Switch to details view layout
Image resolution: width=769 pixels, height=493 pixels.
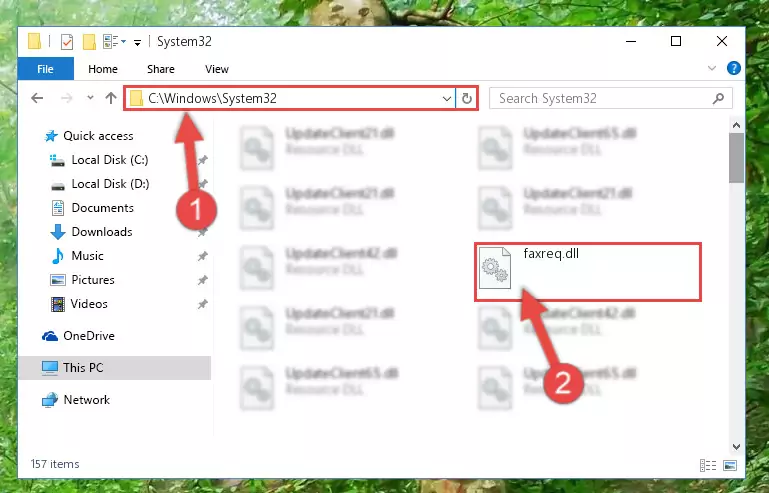click(708, 465)
